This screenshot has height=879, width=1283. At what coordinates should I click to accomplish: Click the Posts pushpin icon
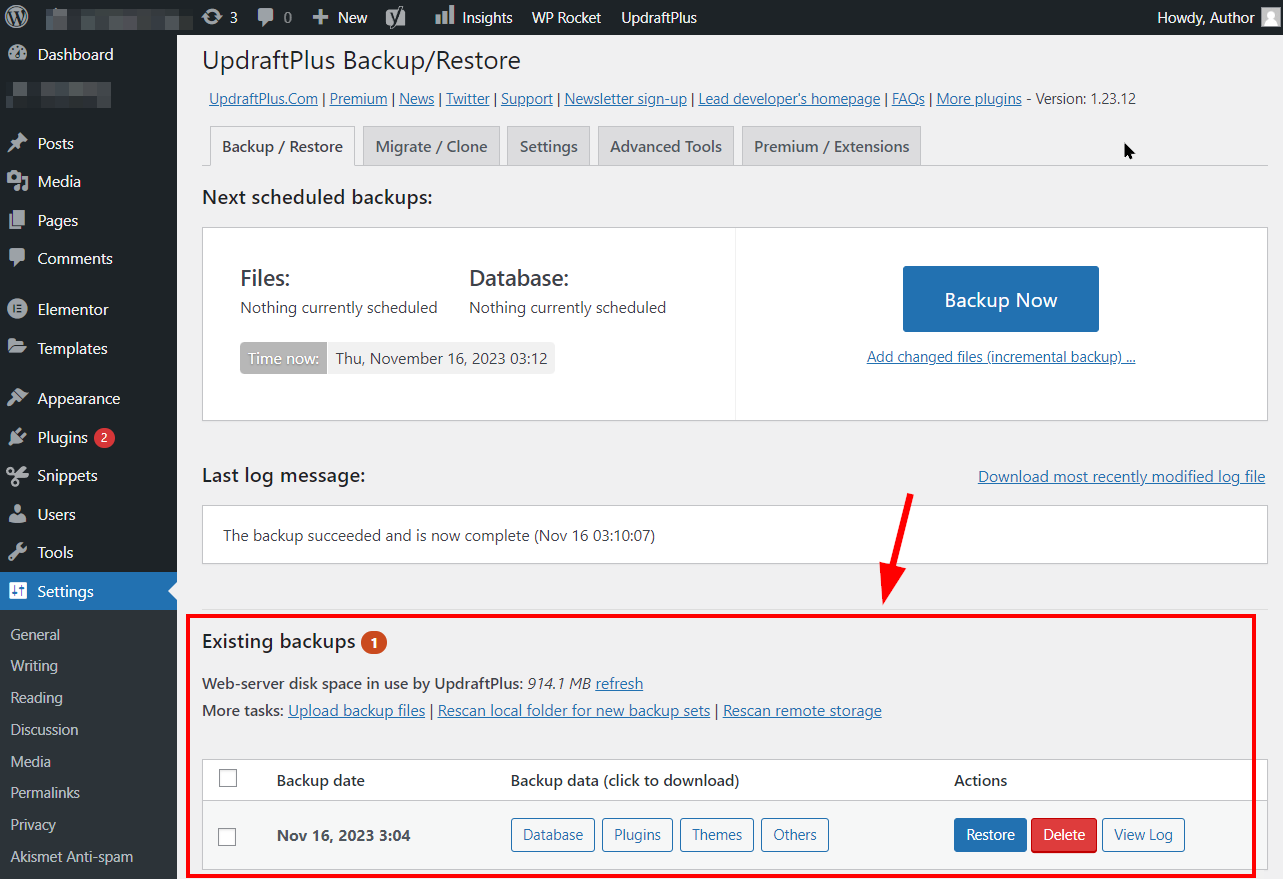point(18,143)
